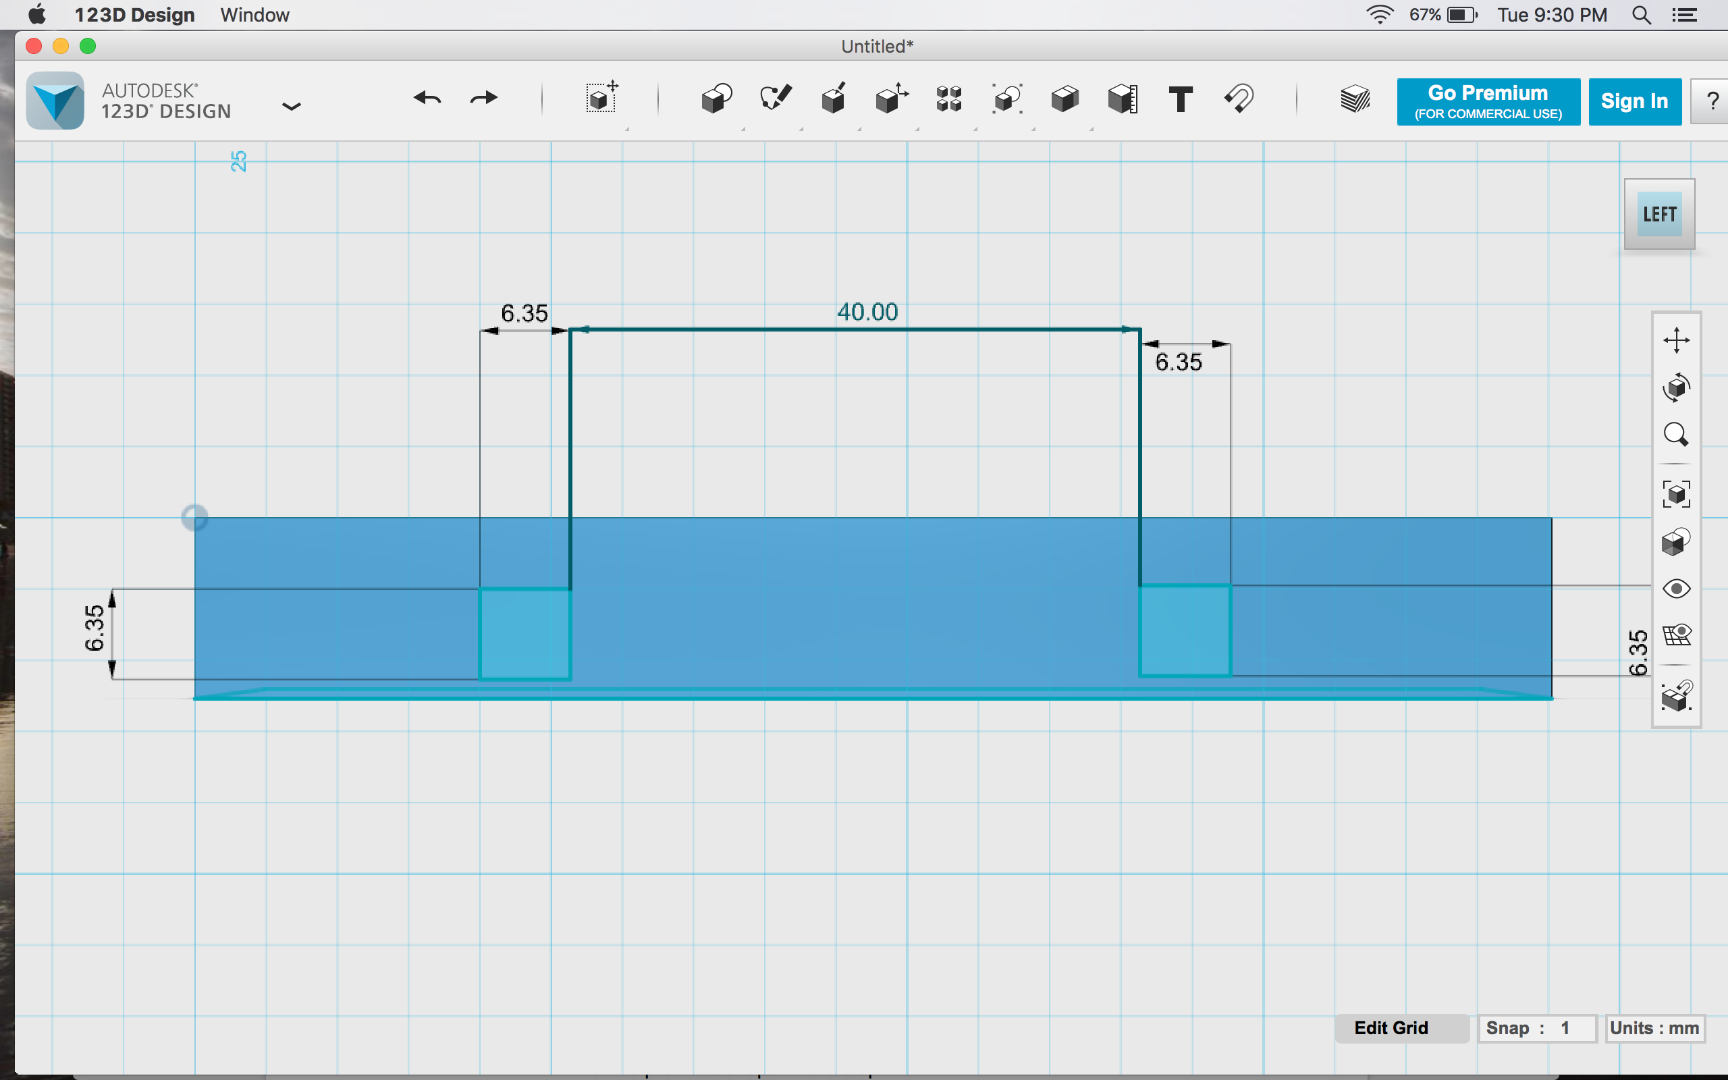This screenshot has height=1080, width=1728.
Task: Select the left vertical 6.35 dimension
Action: coord(94,628)
